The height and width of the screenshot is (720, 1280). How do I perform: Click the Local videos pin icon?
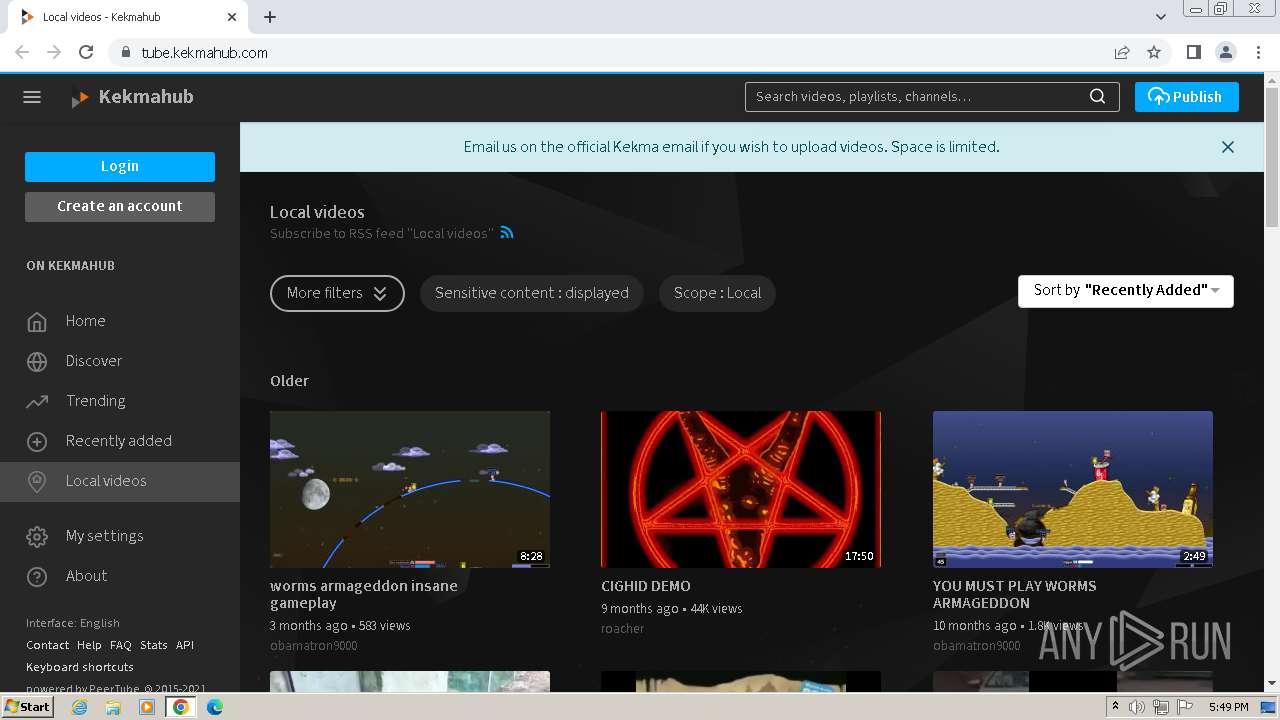pyautogui.click(x=37, y=482)
